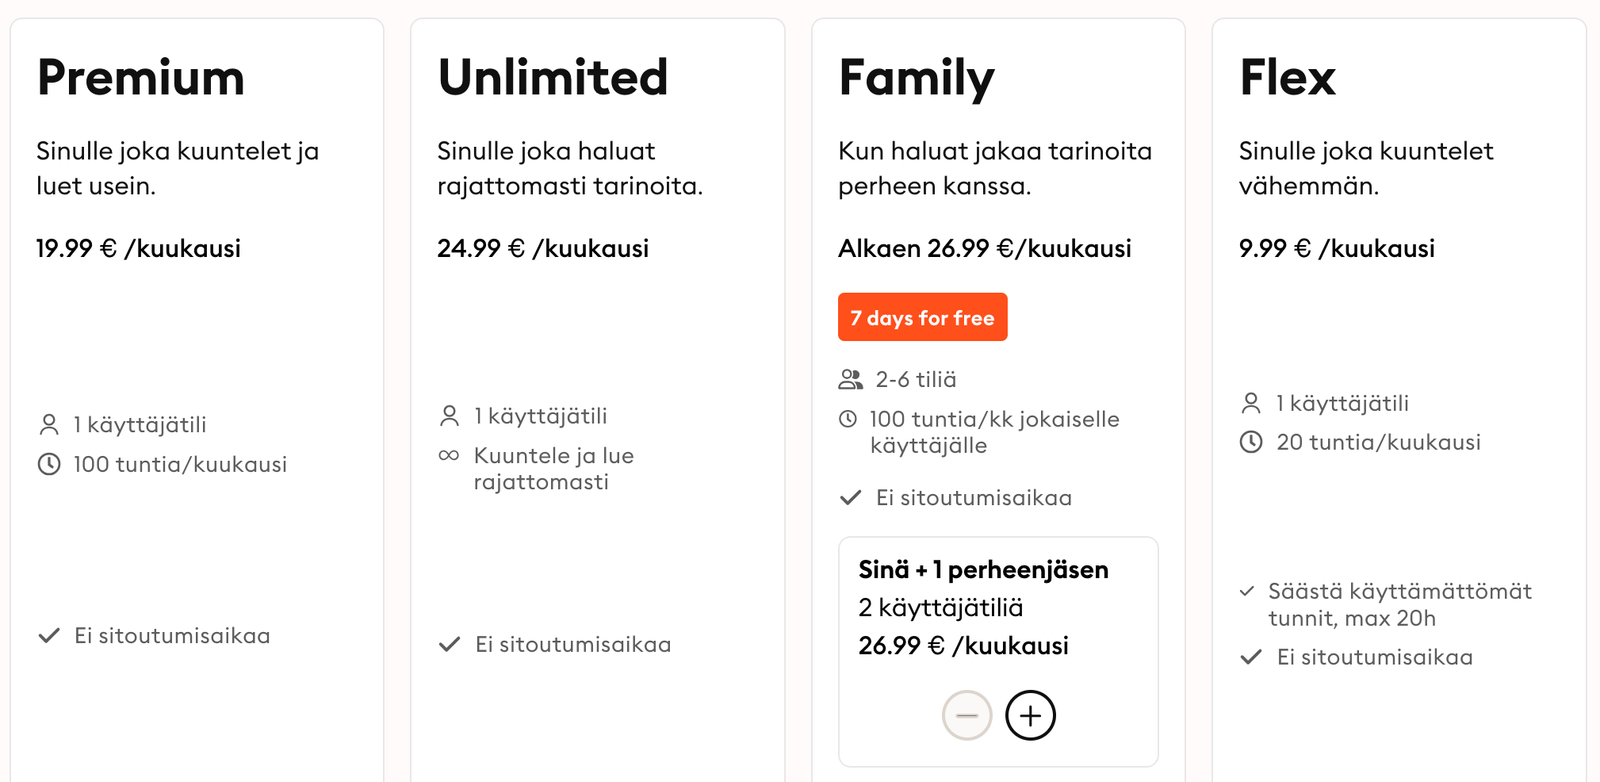This screenshot has height=782, width=1600.
Task: Click the minus button to remove family member
Action: pos(967,715)
